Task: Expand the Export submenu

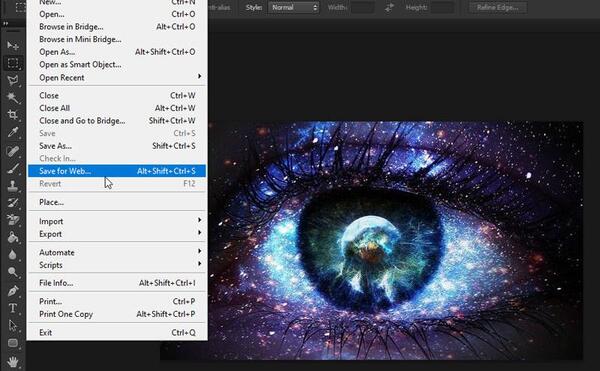Action: [117, 234]
